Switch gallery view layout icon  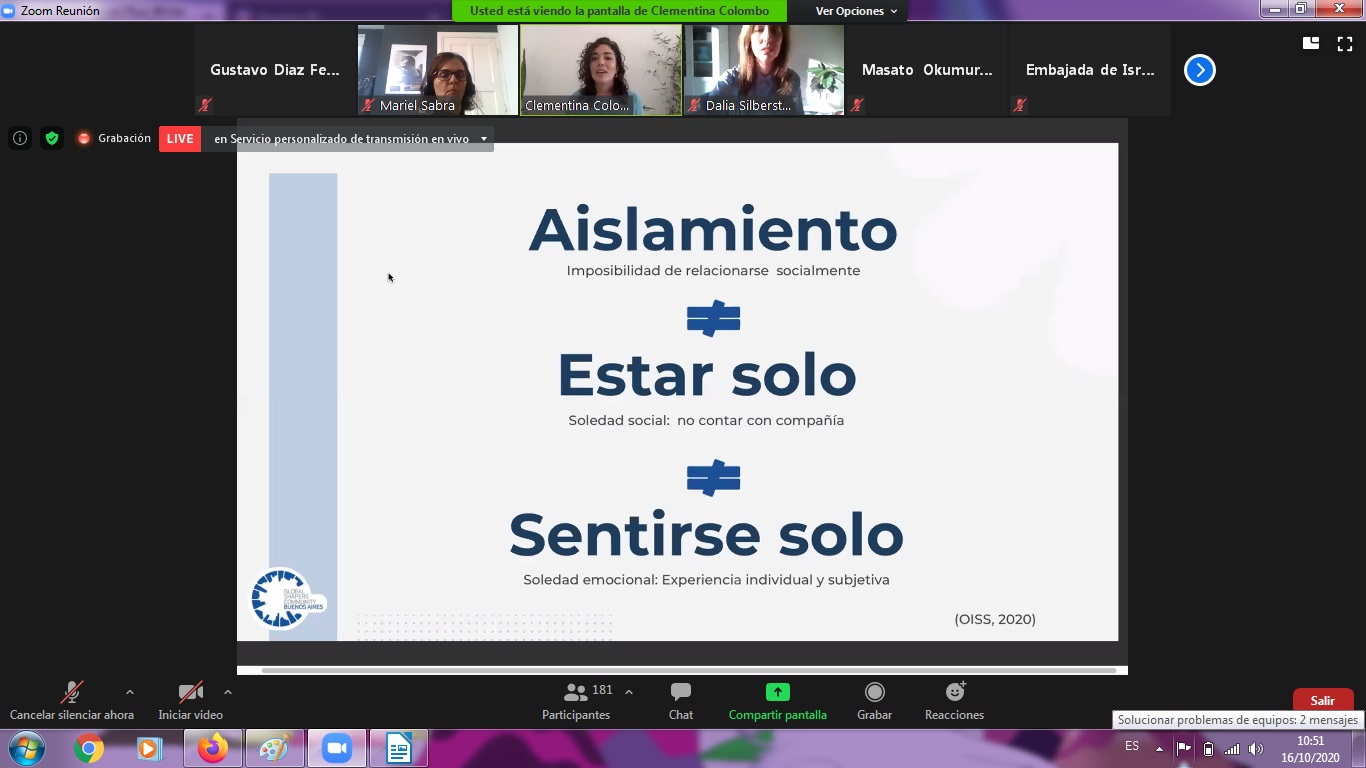tap(1310, 43)
